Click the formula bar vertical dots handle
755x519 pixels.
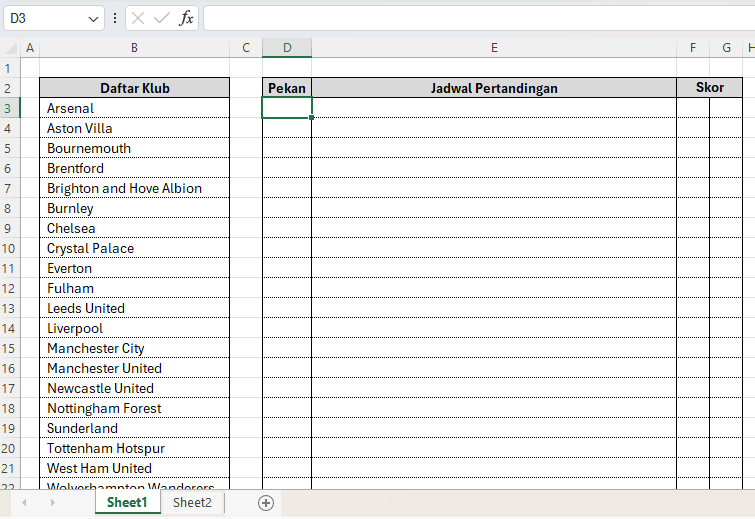pyautogui.click(x=115, y=18)
